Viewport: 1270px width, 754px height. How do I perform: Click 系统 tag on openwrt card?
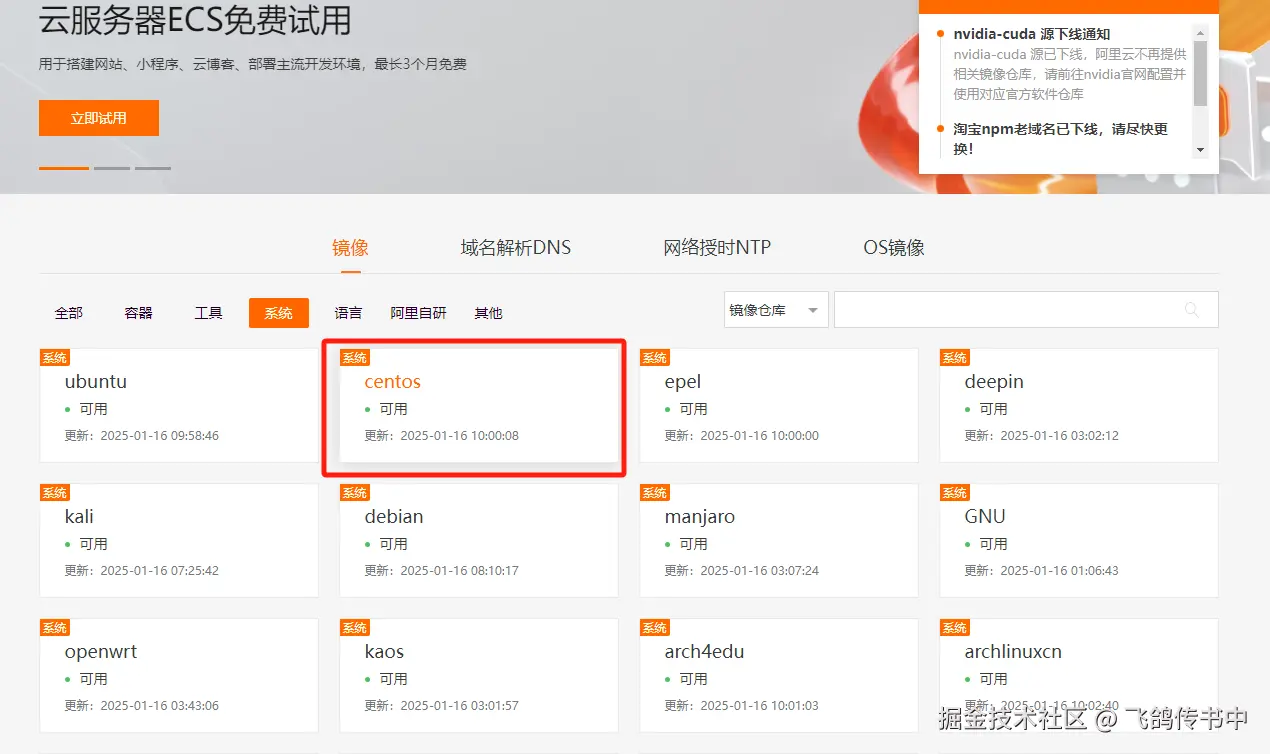55,628
